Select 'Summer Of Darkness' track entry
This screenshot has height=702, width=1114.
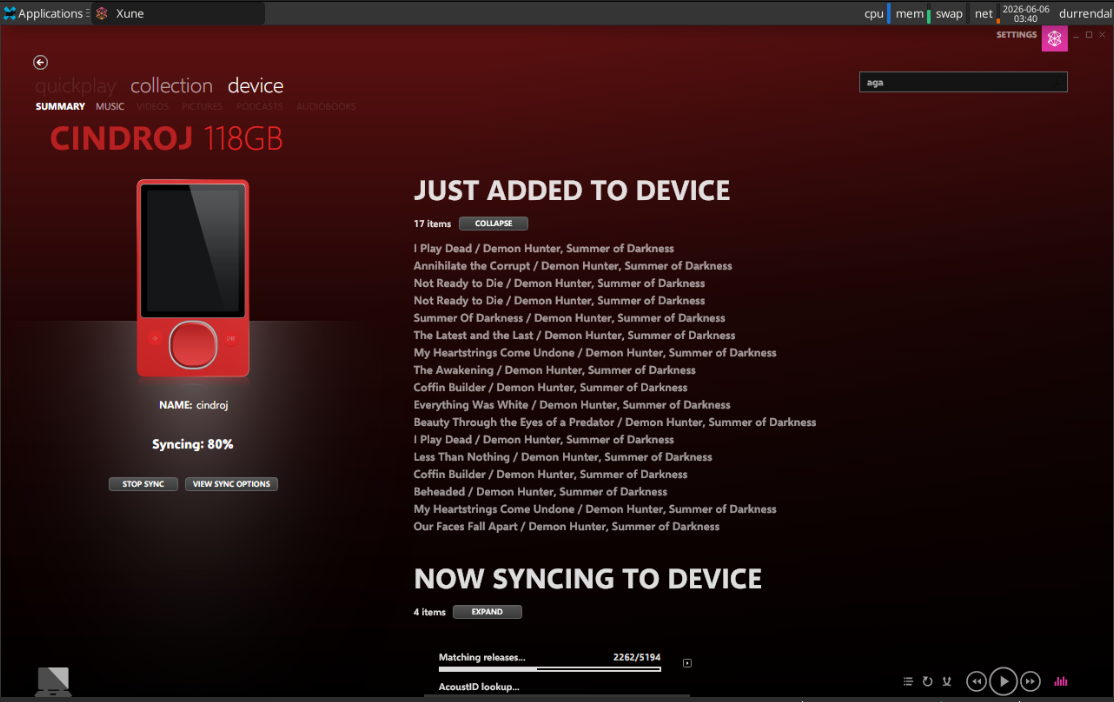(x=569, y=318)
